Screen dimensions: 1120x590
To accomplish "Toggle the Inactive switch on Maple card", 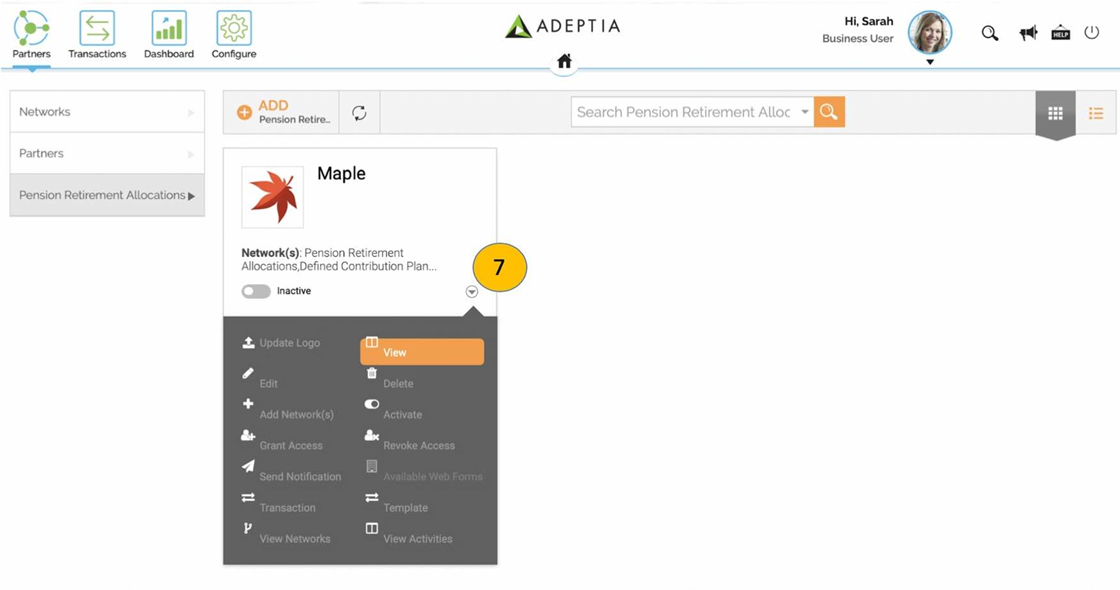I will click(256, 291).
